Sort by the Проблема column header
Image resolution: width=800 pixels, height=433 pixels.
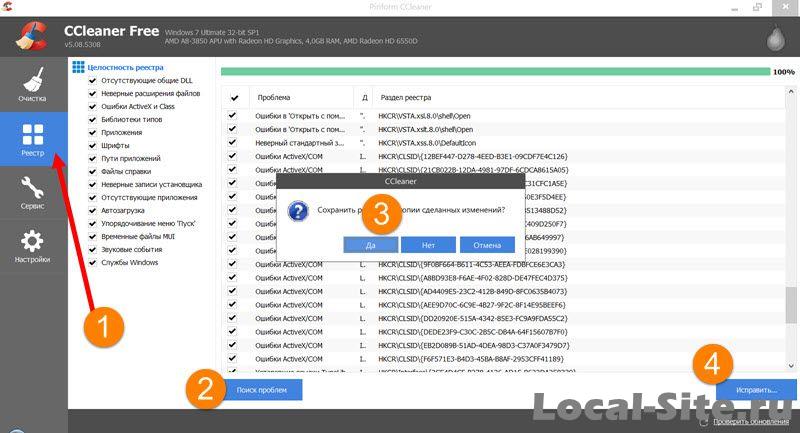coord(301,97)
